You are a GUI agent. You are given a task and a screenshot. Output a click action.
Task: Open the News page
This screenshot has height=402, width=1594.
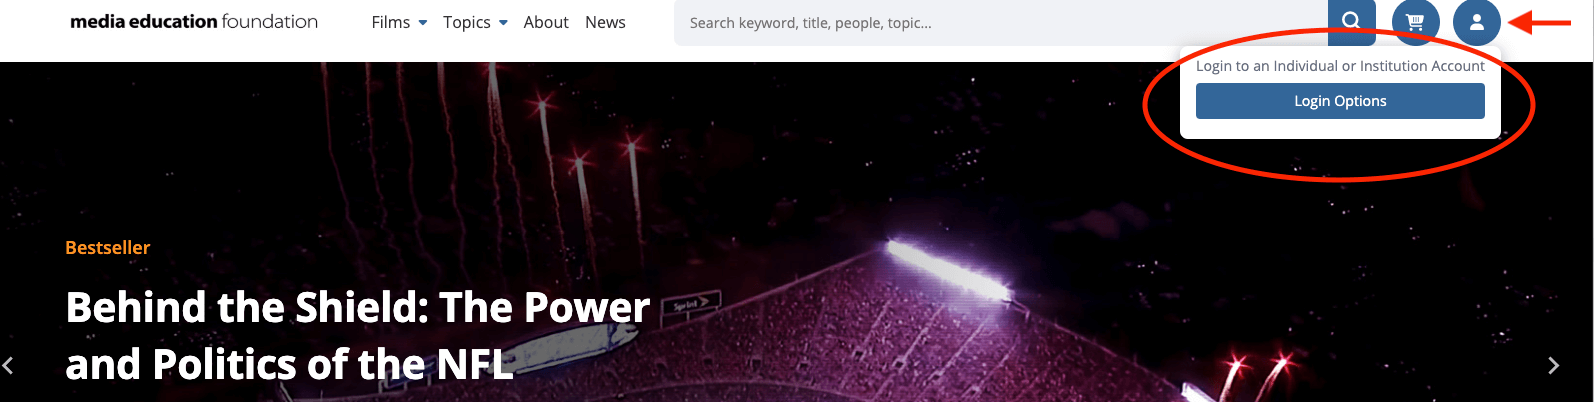click(x=605, y=22)
